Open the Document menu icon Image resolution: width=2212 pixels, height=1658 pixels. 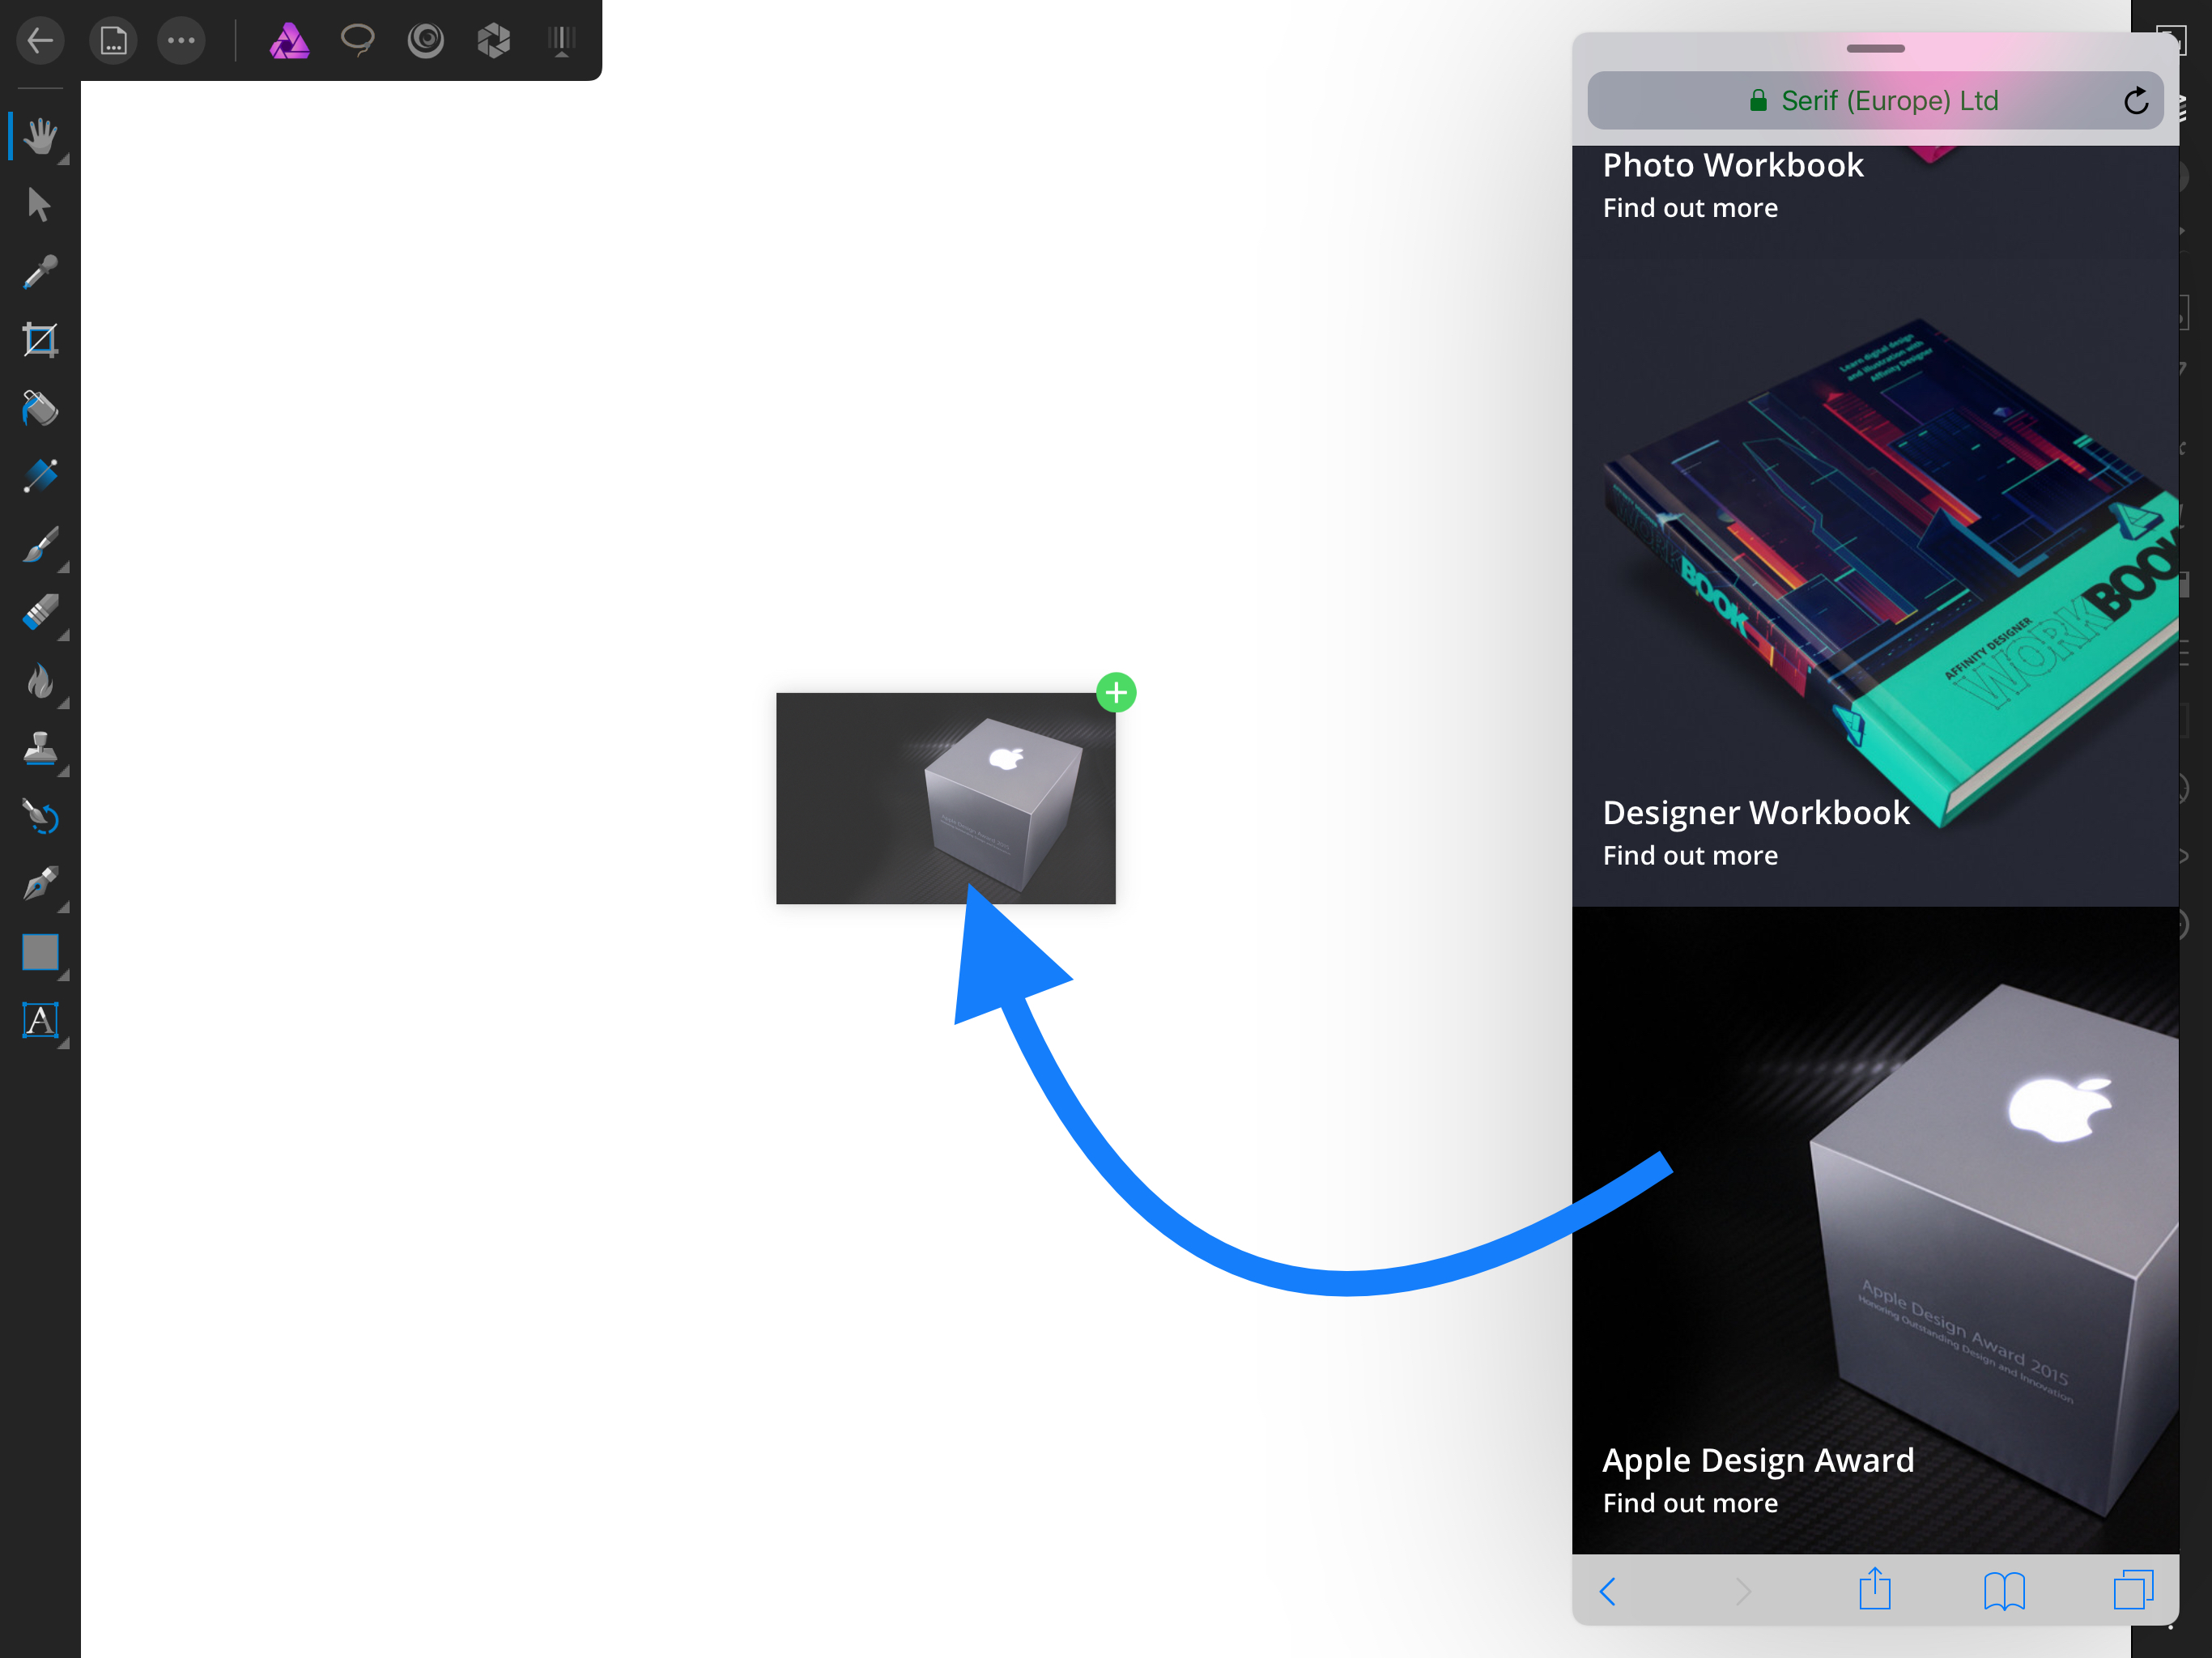[113, 41]
